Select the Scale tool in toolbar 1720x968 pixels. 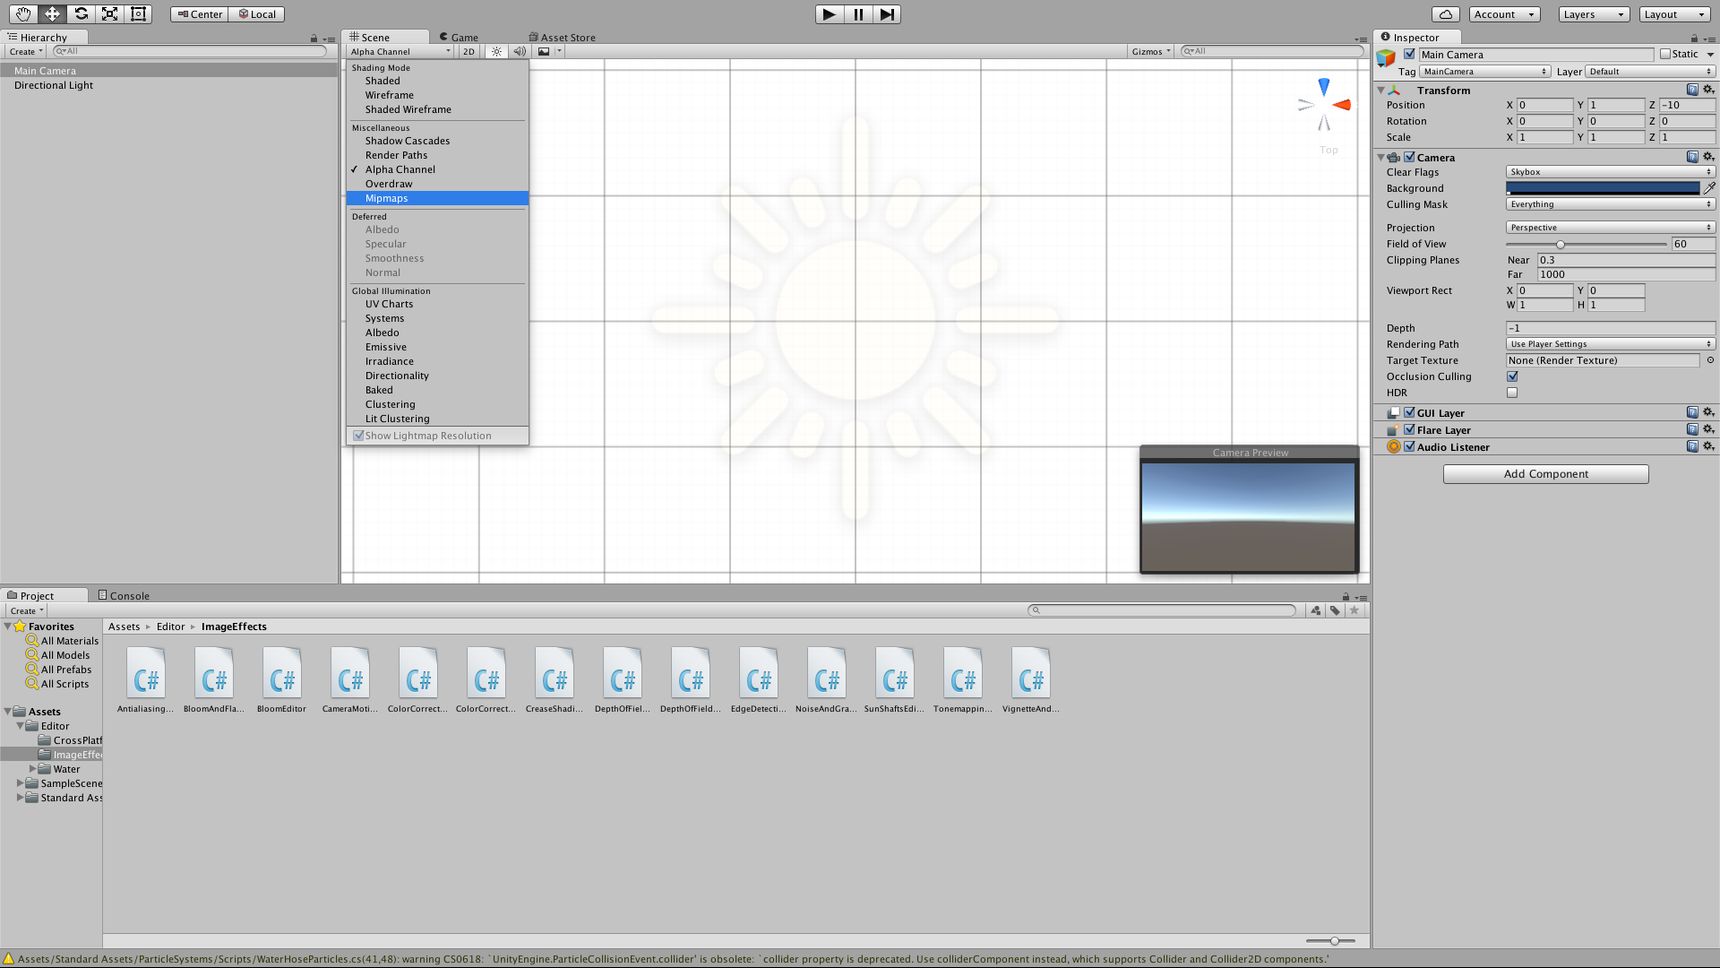pyautogui.click(x=110, y=14)
